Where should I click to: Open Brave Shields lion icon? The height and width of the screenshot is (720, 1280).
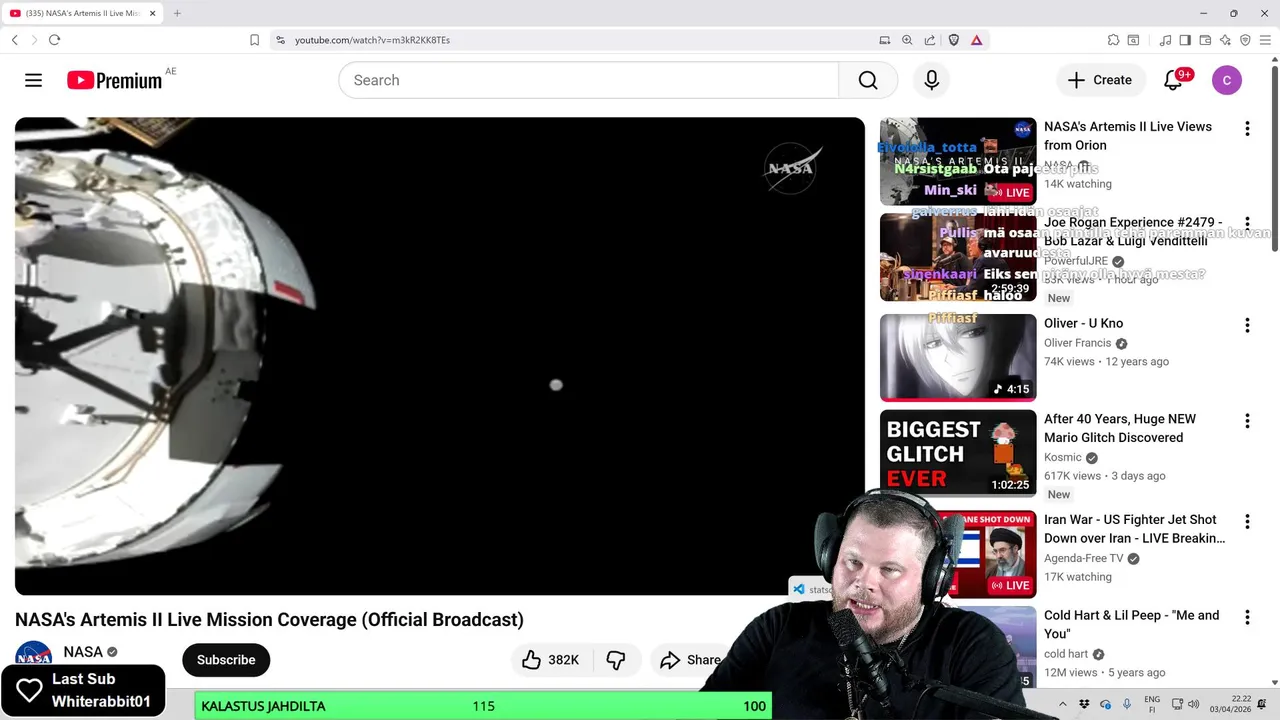tap(954, 40)
